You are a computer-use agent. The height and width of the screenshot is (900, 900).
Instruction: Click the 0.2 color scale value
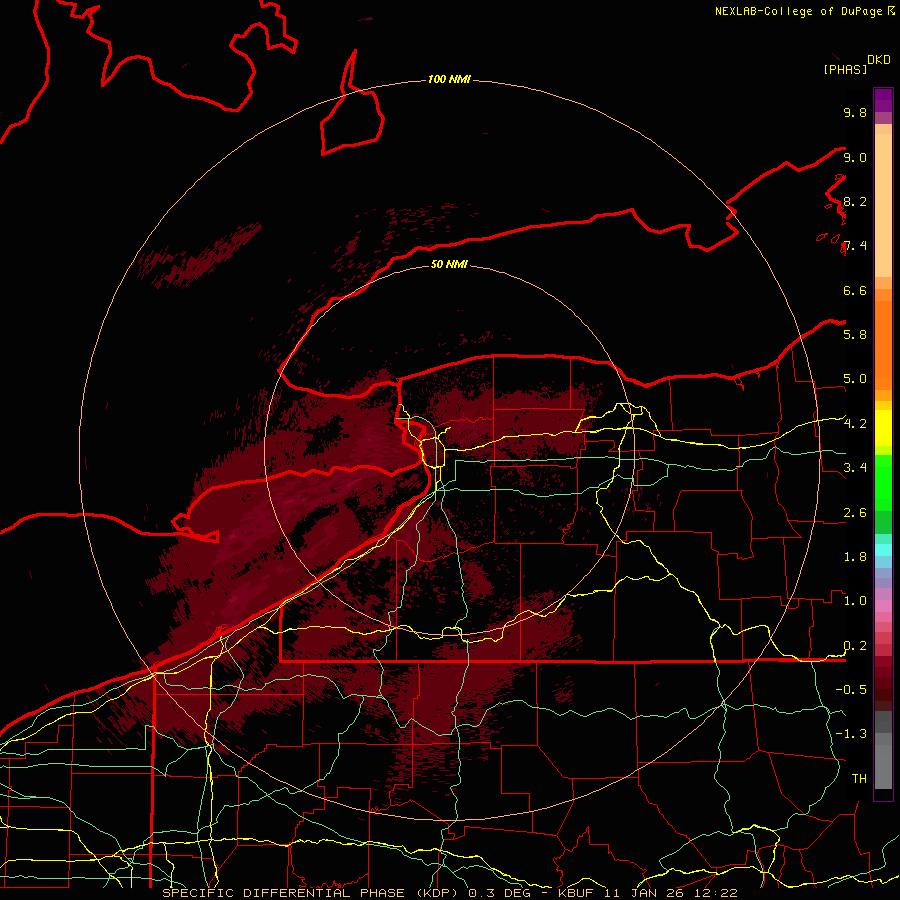[x=855, y=646]
